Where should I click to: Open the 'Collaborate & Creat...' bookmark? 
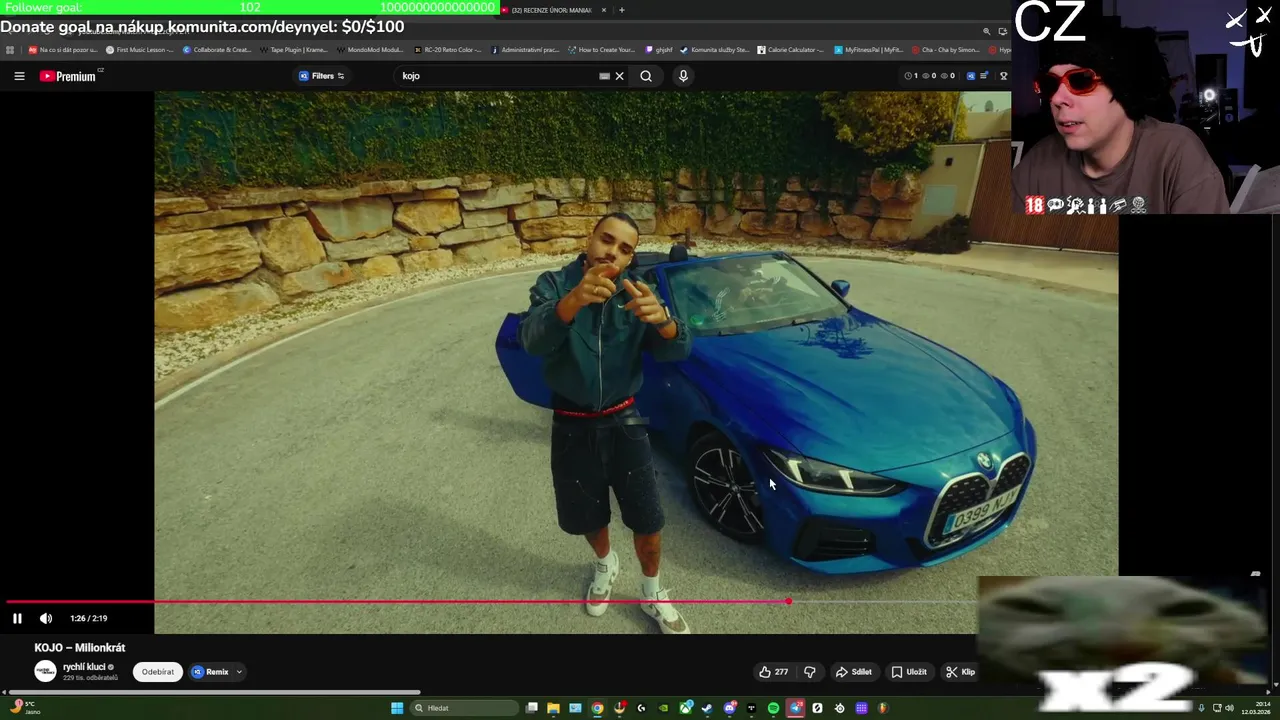(x=217, y=49)
